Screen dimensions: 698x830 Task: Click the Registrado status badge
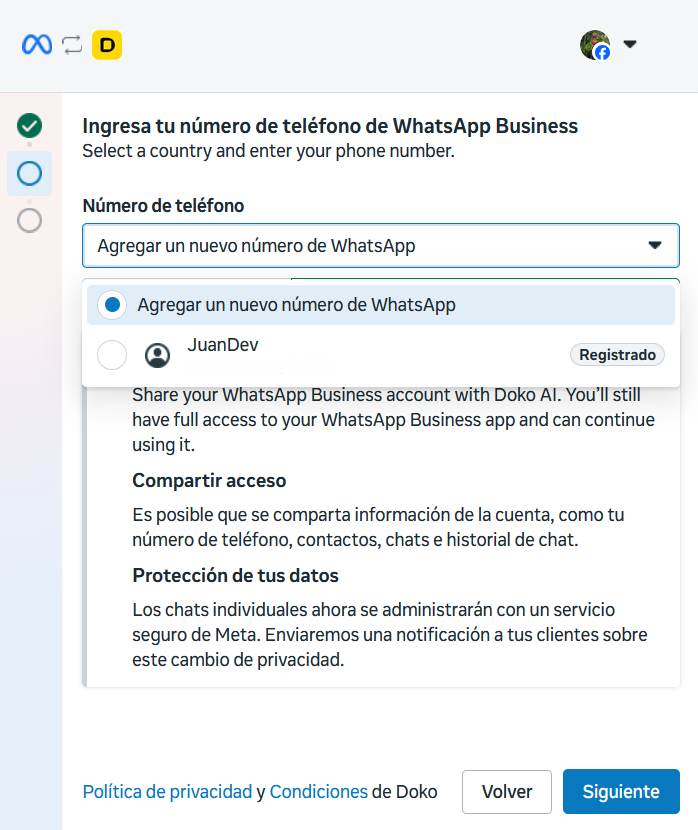click(617, 355)
